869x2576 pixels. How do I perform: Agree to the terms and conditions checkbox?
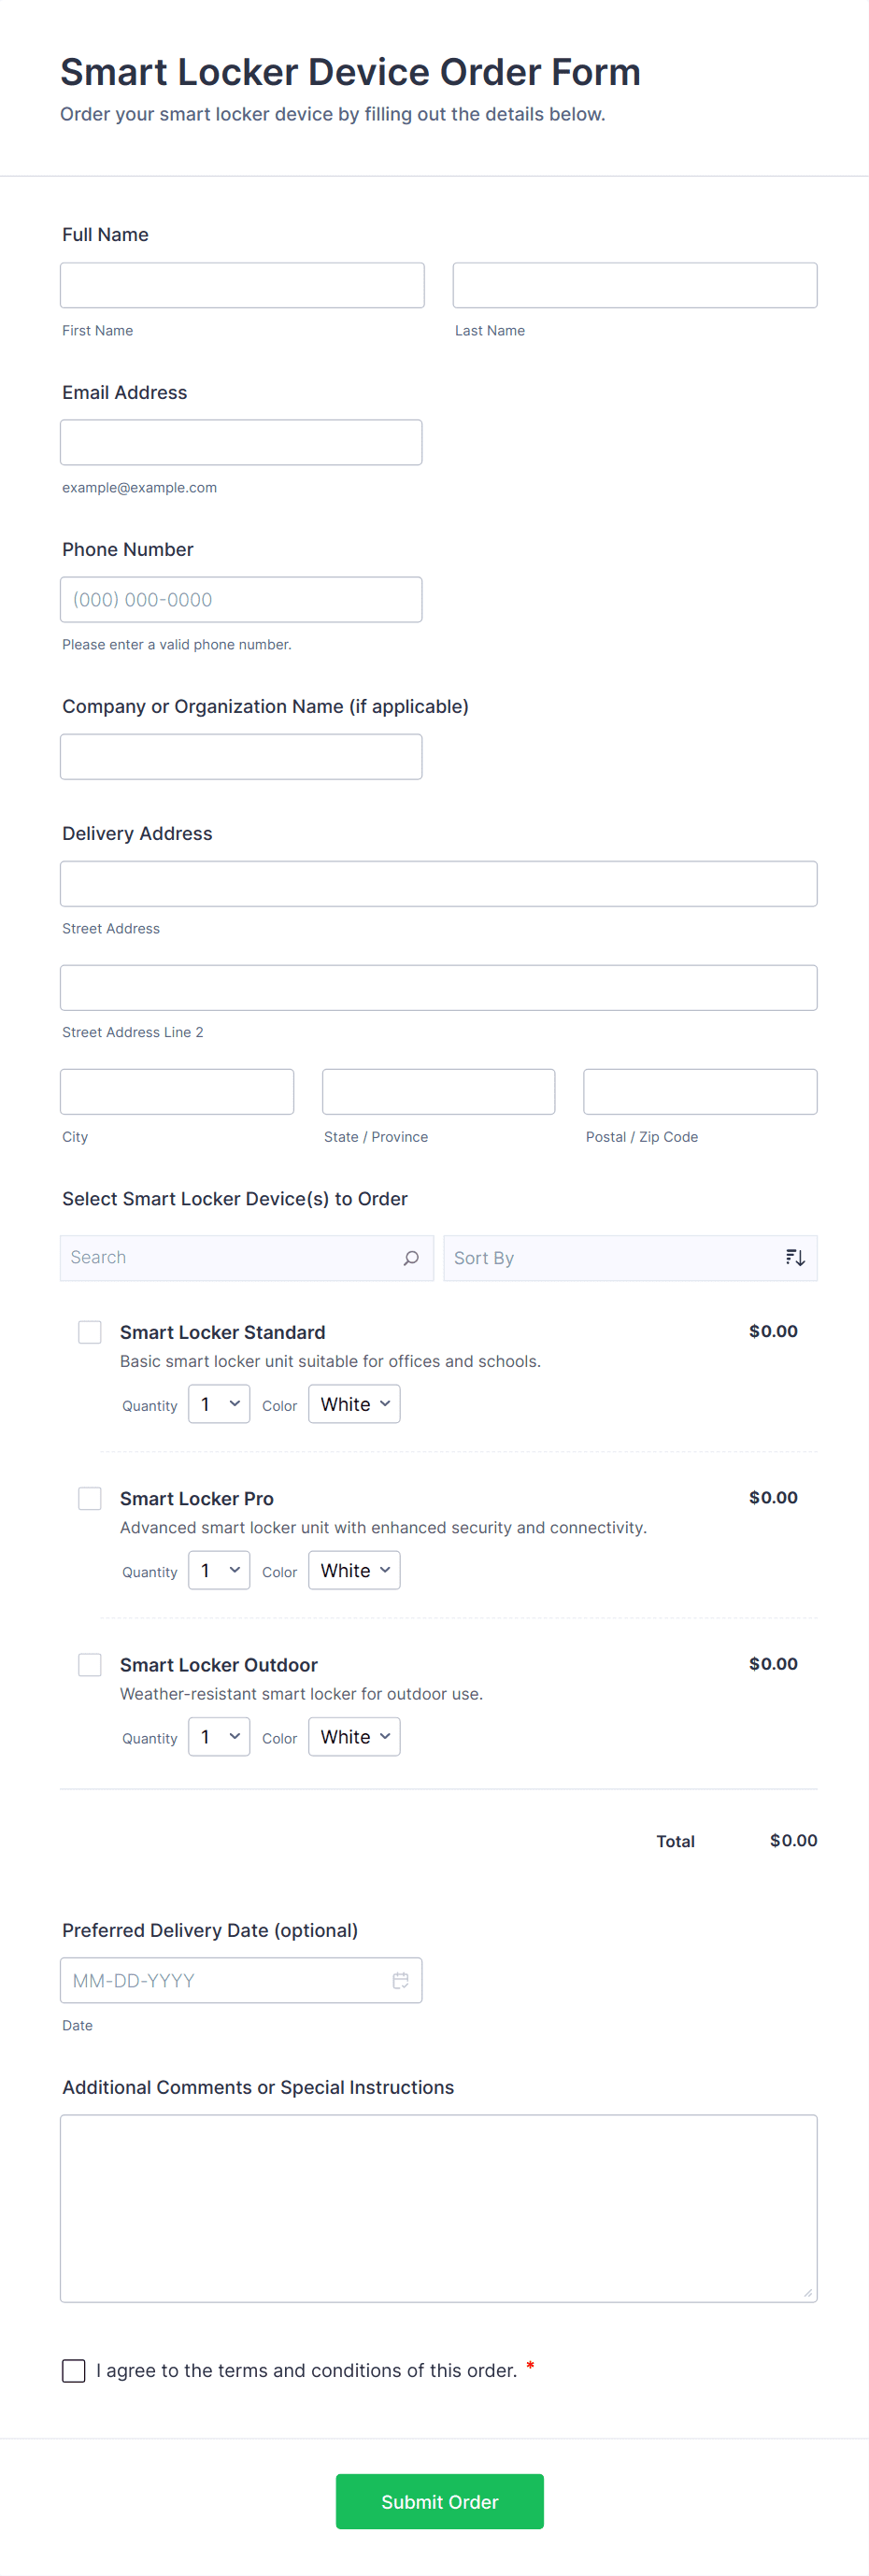point(74,2370)
